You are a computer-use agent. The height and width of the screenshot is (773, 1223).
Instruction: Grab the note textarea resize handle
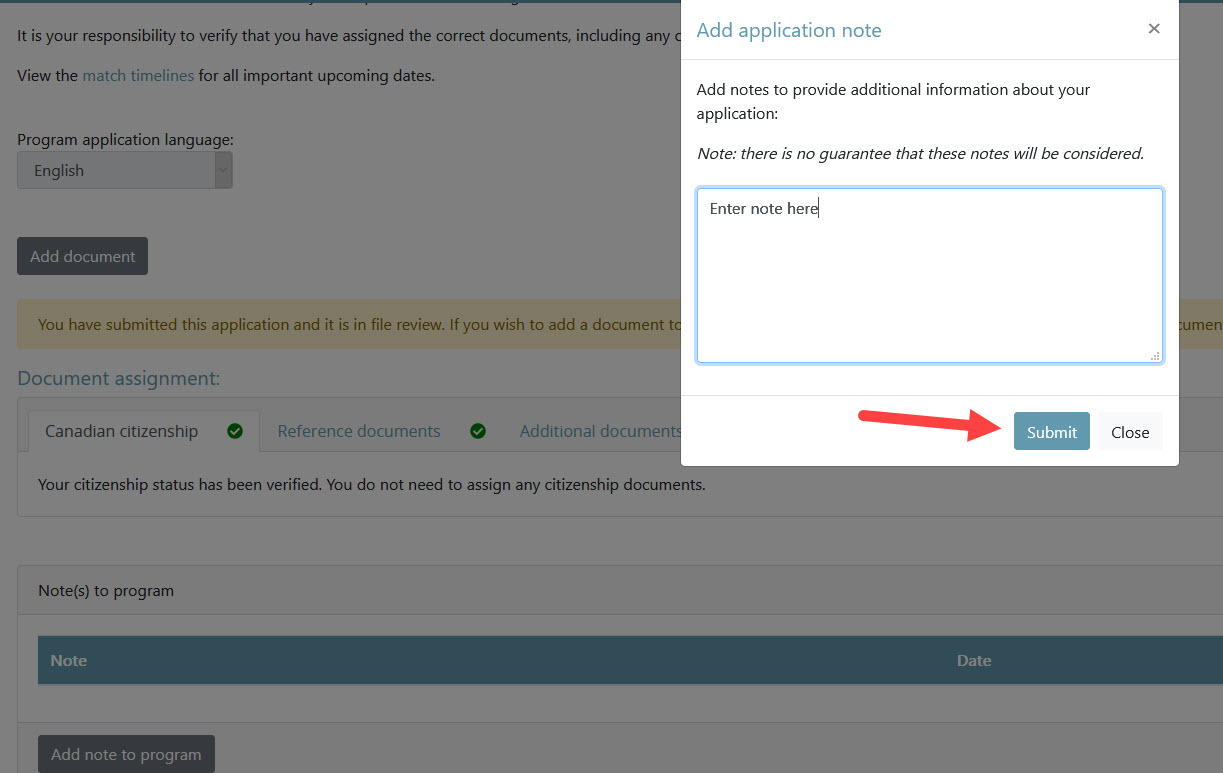(1155, 355)
